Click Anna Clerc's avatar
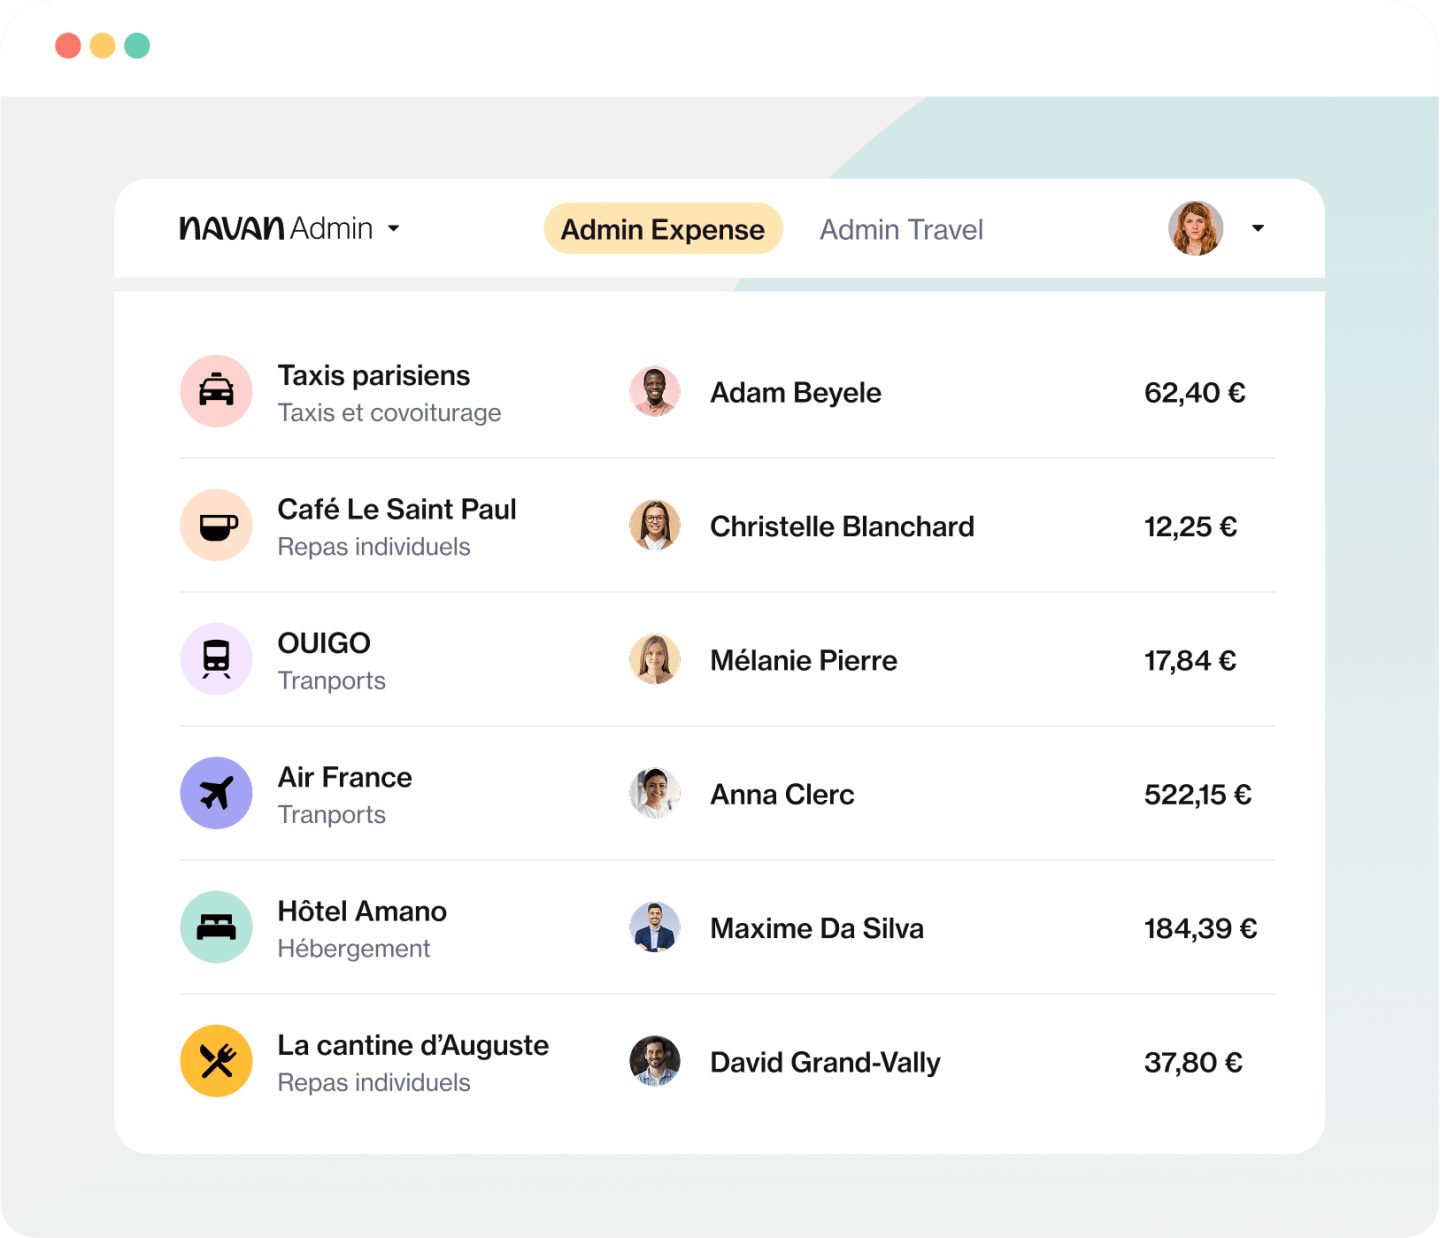The image size is (1440, 1238). click(x=655, y=793)
